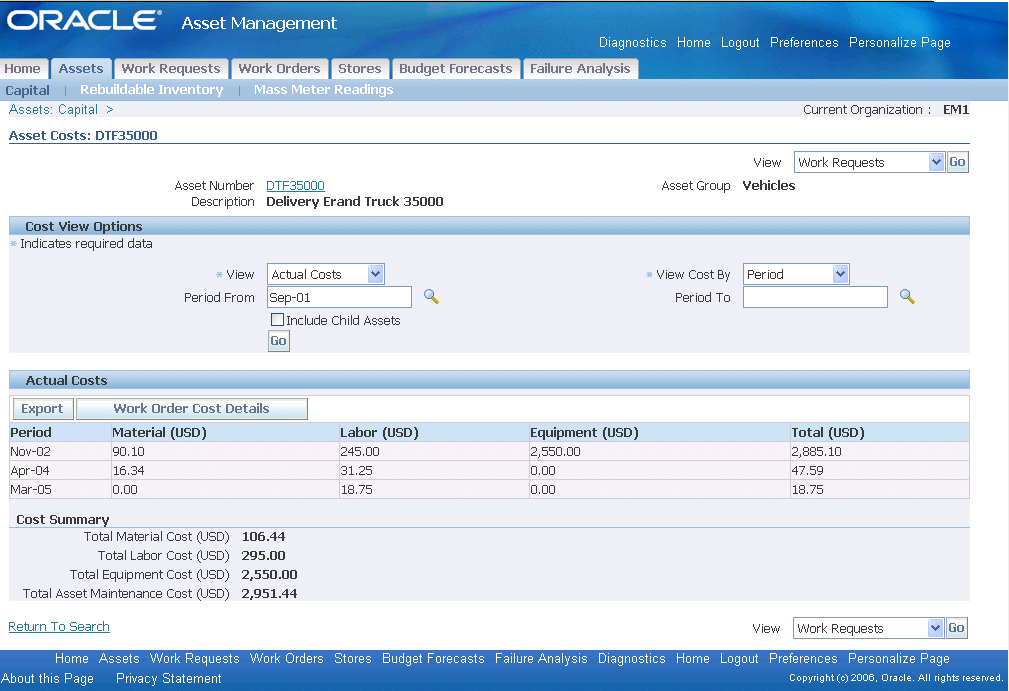Export the actual costs table
Viewport: 1009px width, 691px height.
point(42,409)
